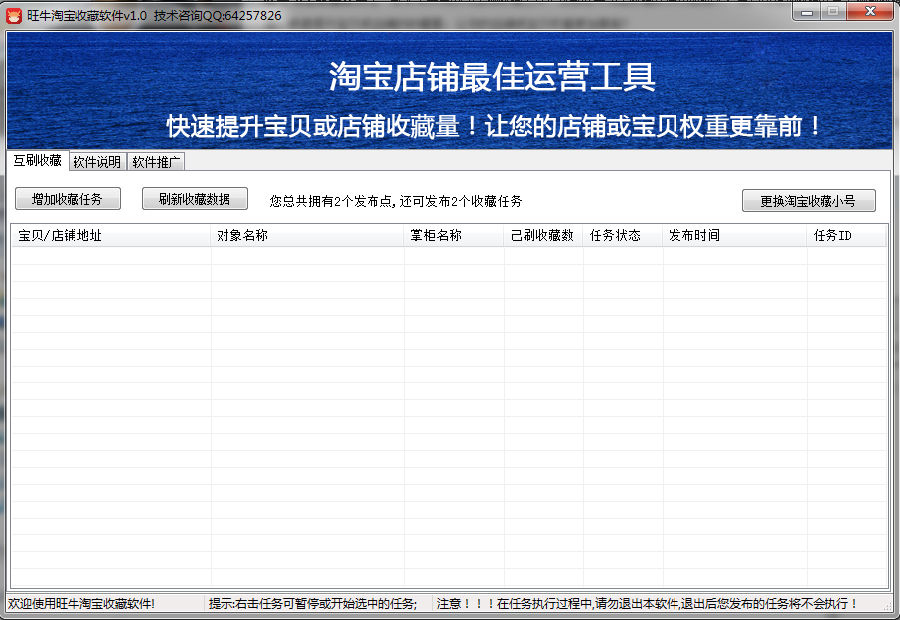
Task: Click the publish points info text
Action: [396, 201]
